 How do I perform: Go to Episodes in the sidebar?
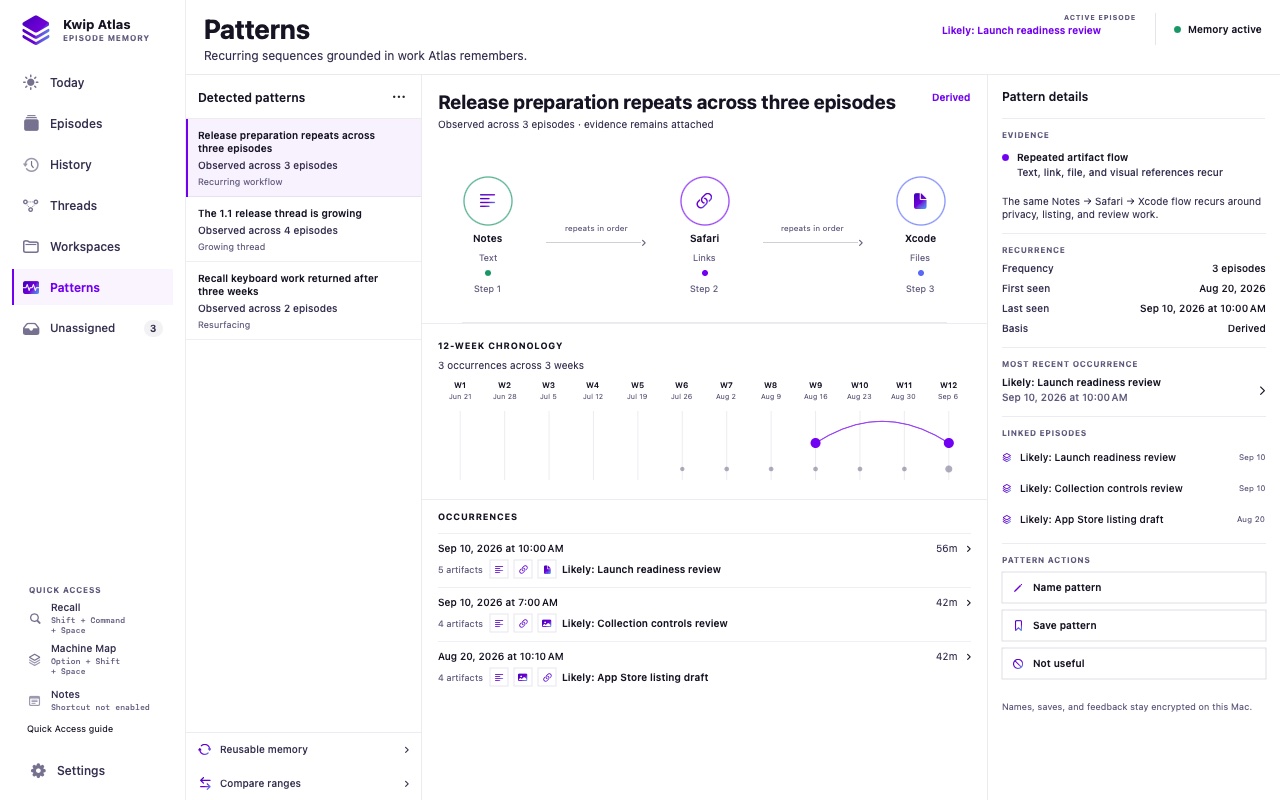point(92,124)
